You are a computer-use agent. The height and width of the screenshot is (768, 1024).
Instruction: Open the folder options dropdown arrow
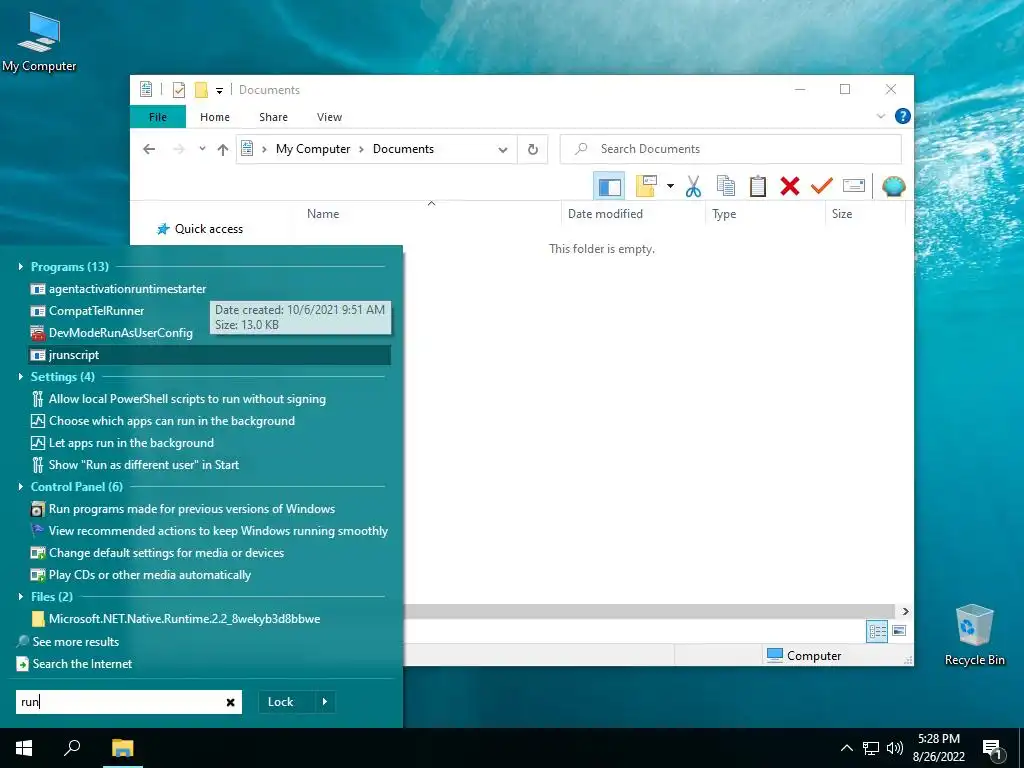coord(670,186)
